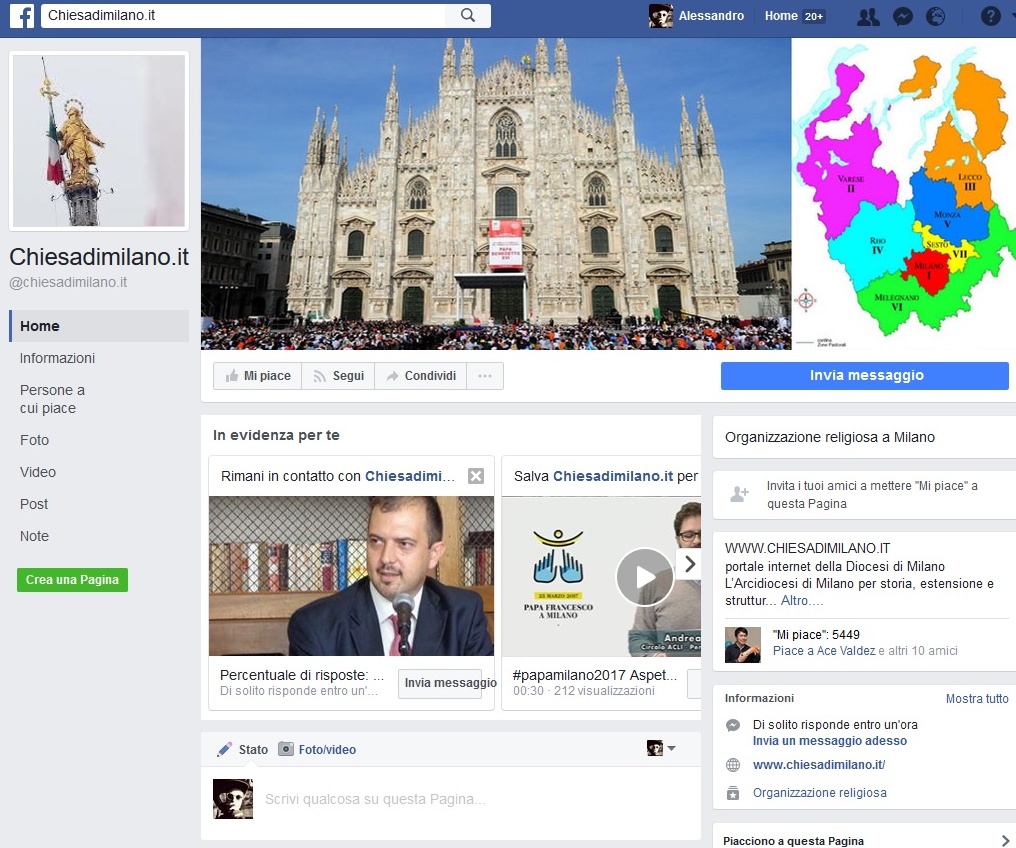Select Home in page sidebar
Viewport: 1016px width, 848px height.
point(100,326)
